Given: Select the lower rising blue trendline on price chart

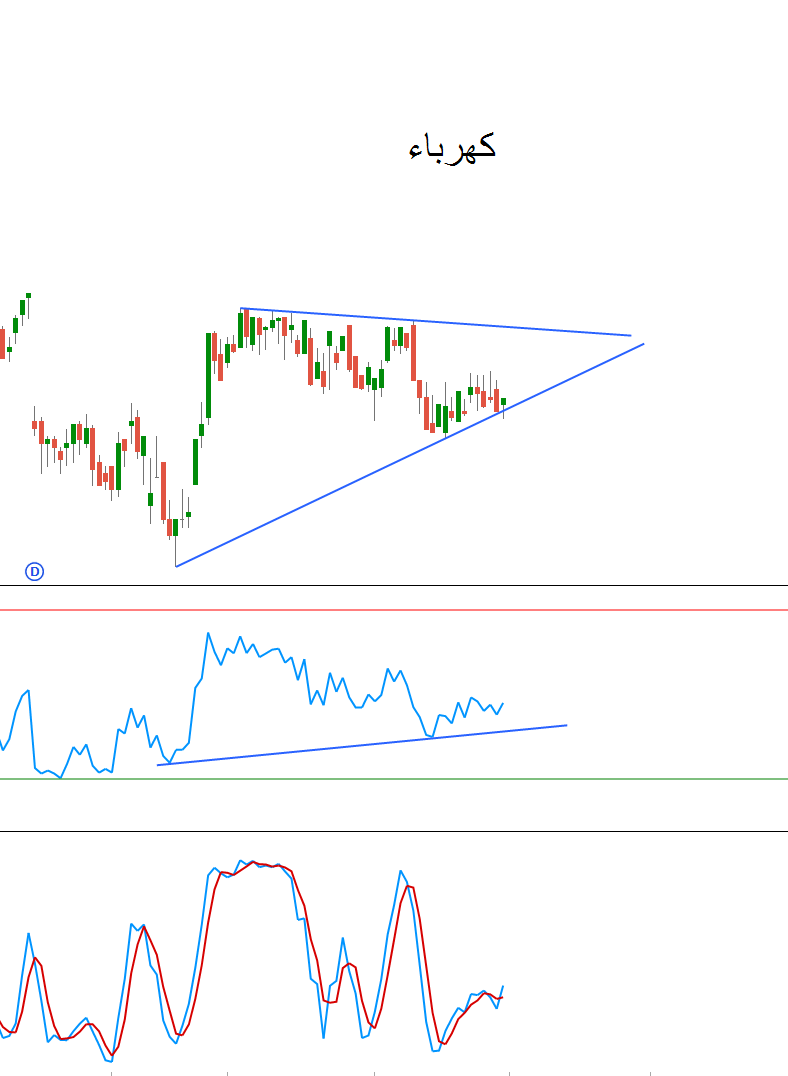Looking at the screenshot, I should (410, 455).
